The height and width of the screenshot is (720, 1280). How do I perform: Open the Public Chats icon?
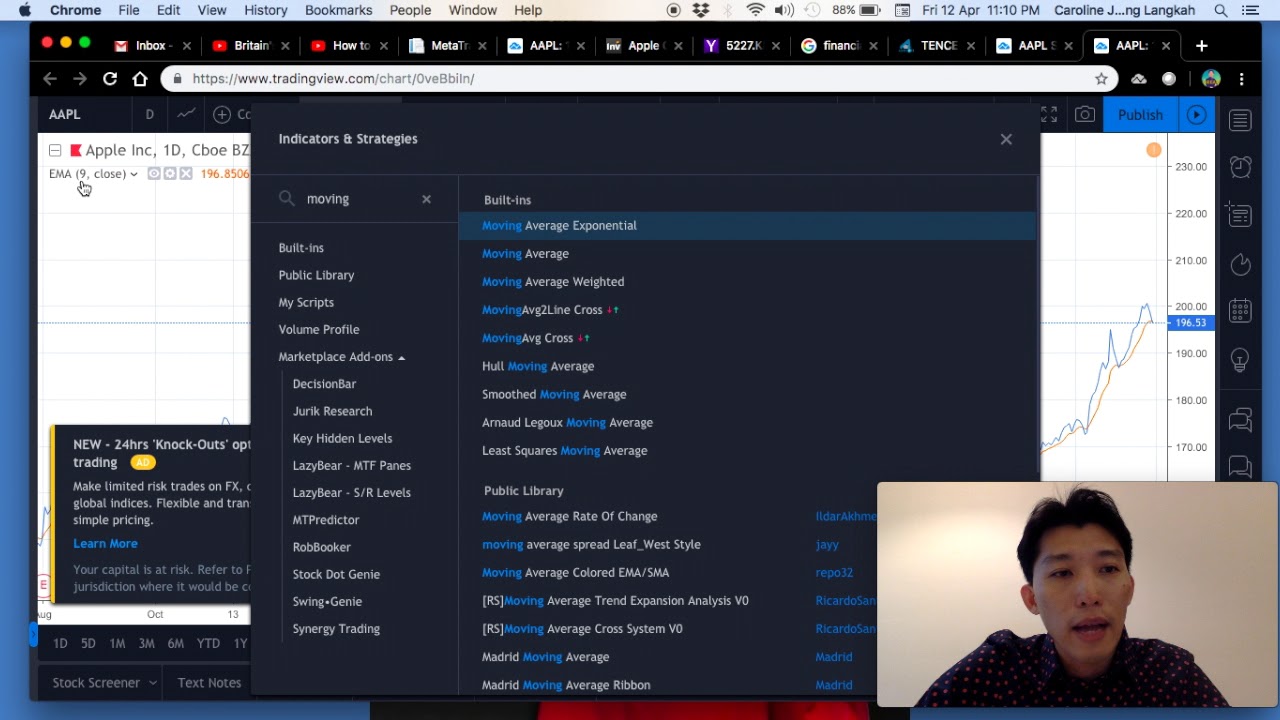(x=1240, y=420)
